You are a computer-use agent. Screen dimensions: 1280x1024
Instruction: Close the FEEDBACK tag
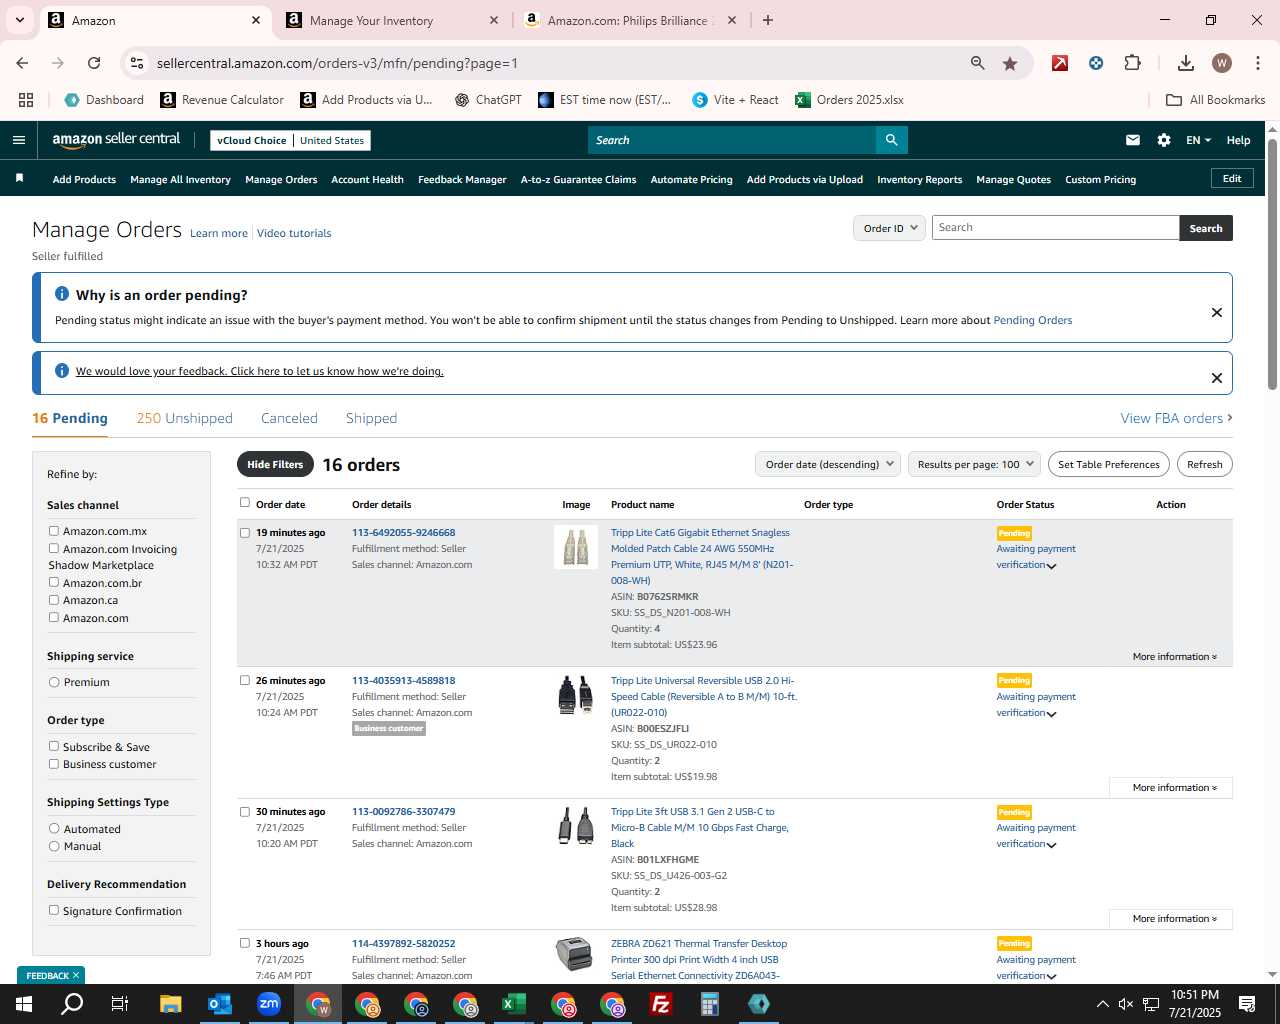click(x=75, y=975)
